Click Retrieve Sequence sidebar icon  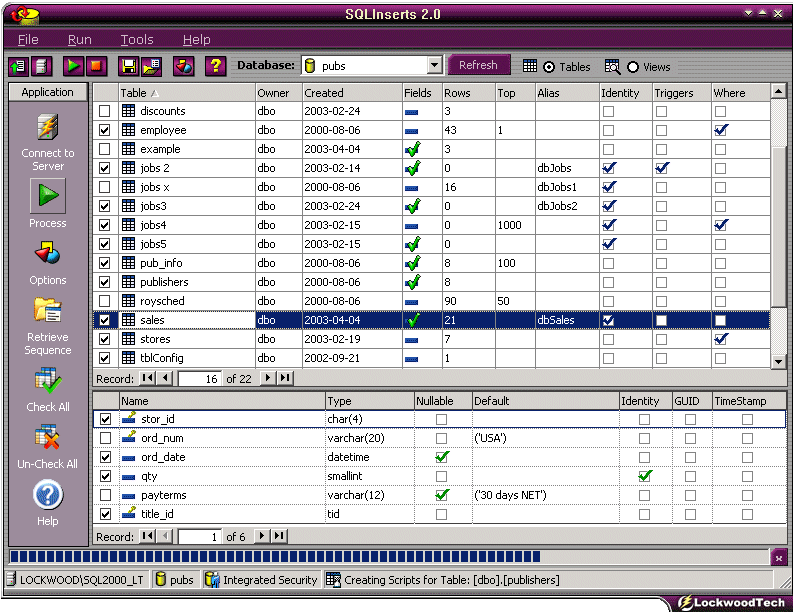pyautogui.click(x=48, y=310)
